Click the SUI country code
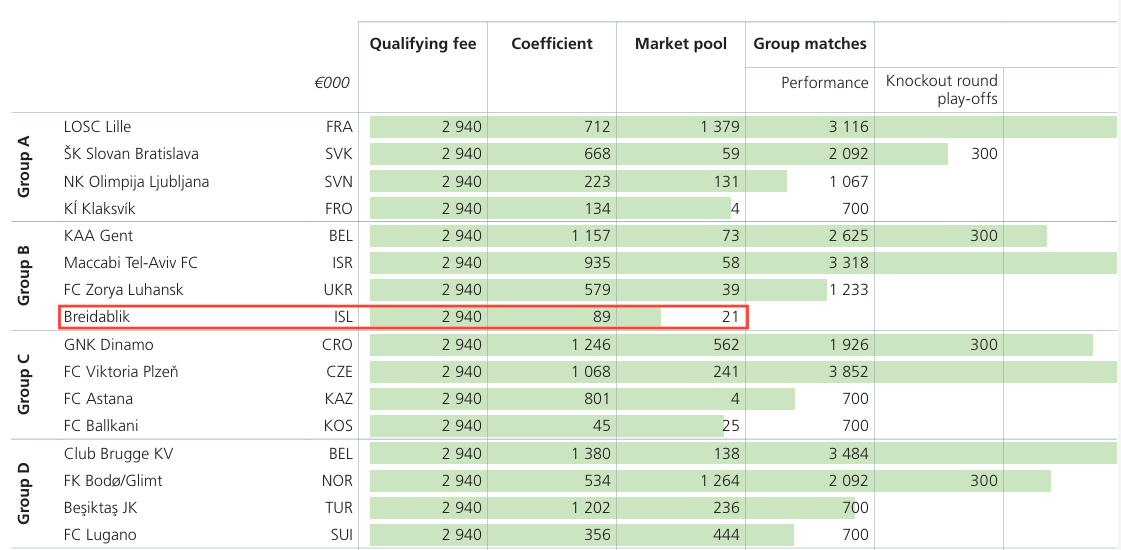Viewport: 1121px width, 550px height. click(341, 535)
